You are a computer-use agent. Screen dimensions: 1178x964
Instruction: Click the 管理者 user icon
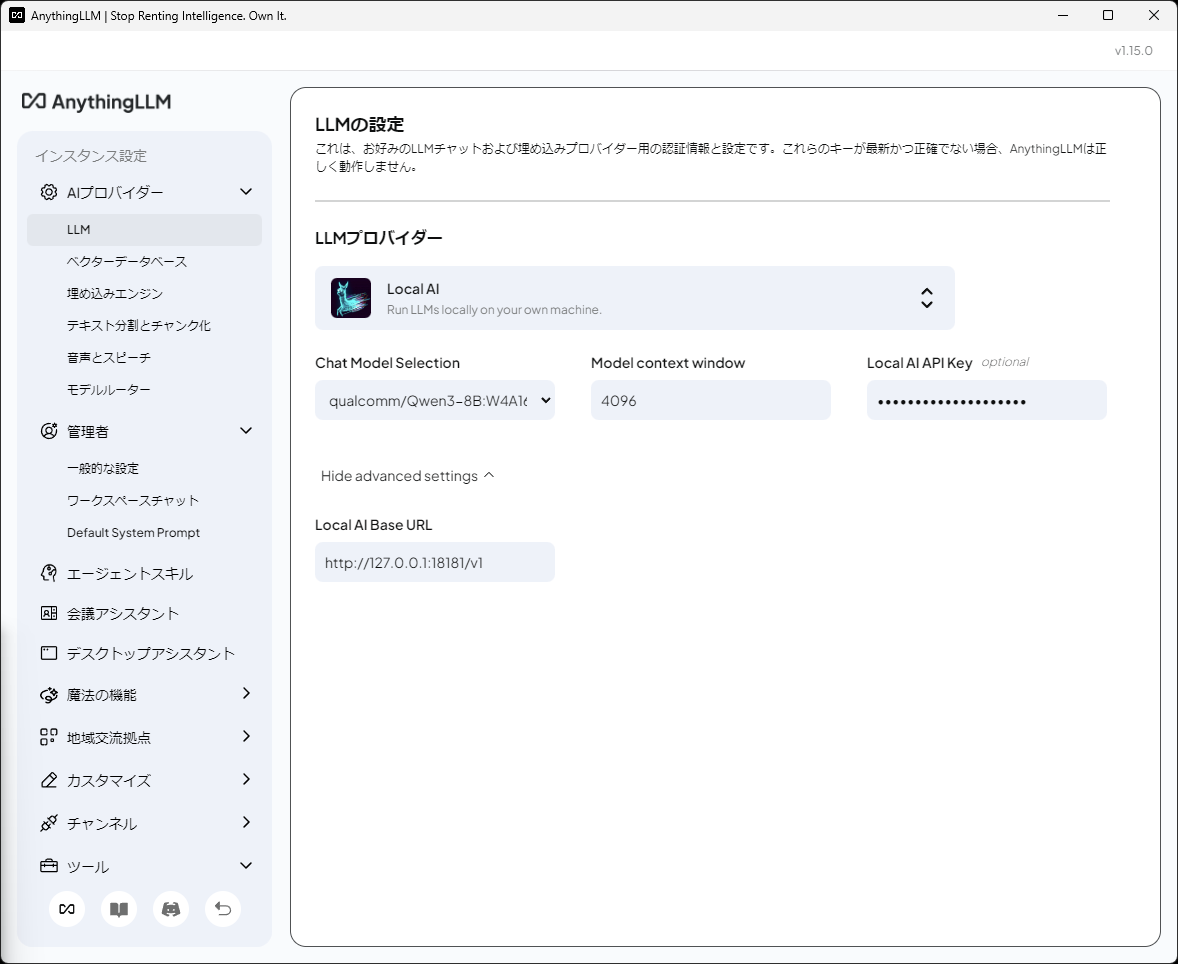point(49,431)
